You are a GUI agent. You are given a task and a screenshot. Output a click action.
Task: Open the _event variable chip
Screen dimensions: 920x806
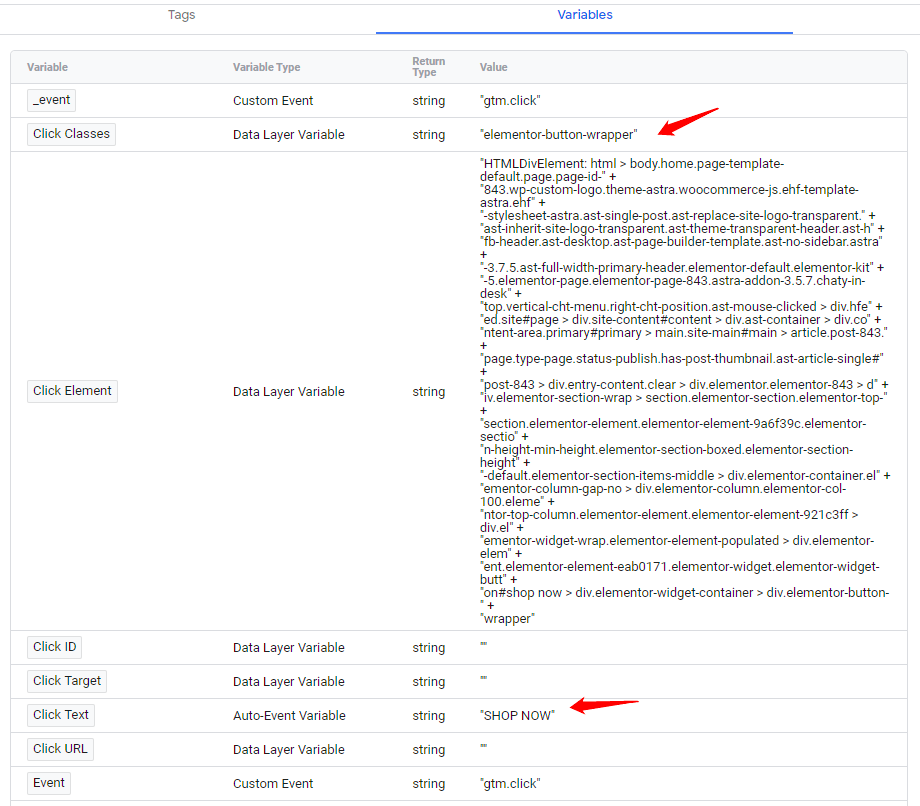tap(52, 100)
